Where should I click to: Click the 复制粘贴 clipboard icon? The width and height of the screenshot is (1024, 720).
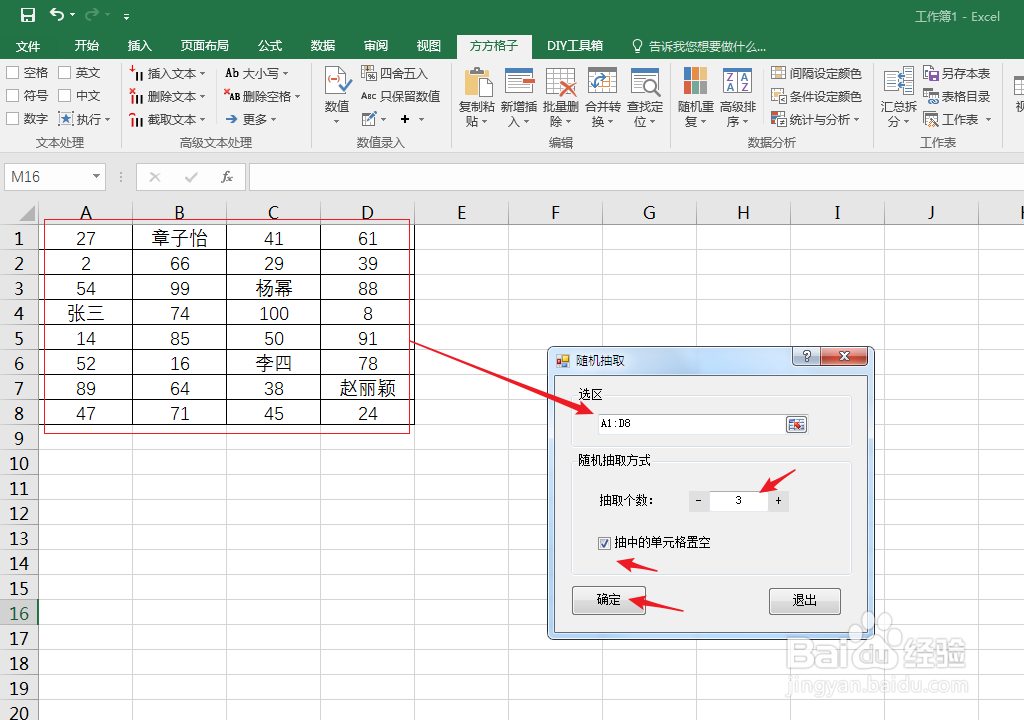[477, 83]
